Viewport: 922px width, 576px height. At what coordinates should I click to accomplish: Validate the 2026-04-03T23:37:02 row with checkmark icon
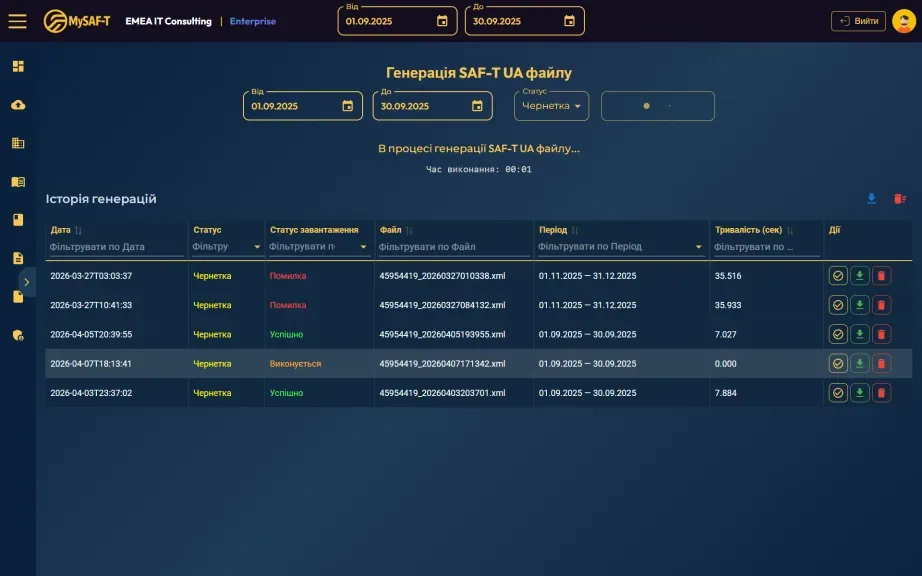(x=838, y=393)
